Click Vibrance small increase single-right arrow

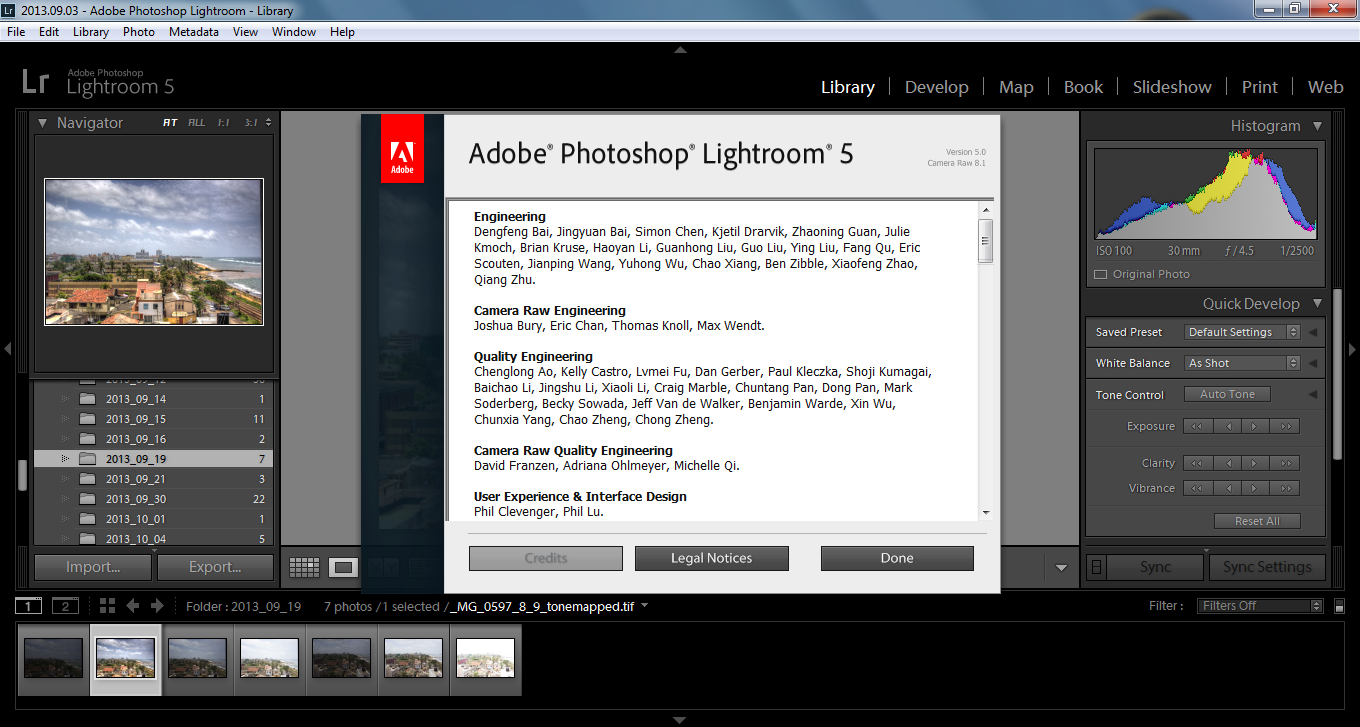pyautogui.click(x=1256, y=488)
